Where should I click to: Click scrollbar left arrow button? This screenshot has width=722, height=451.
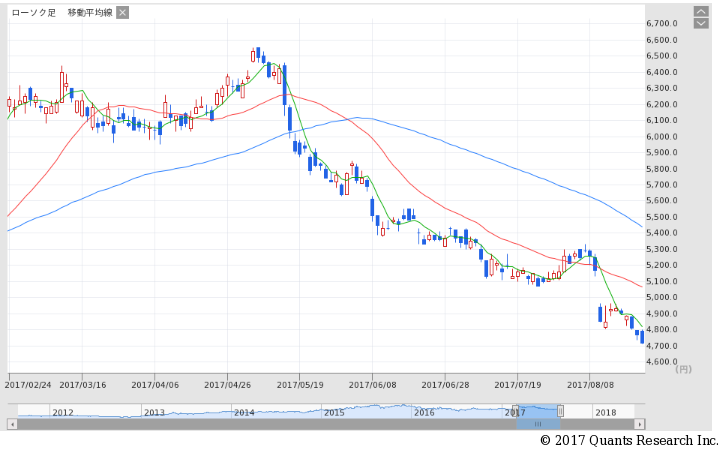(x=12, y=424)
